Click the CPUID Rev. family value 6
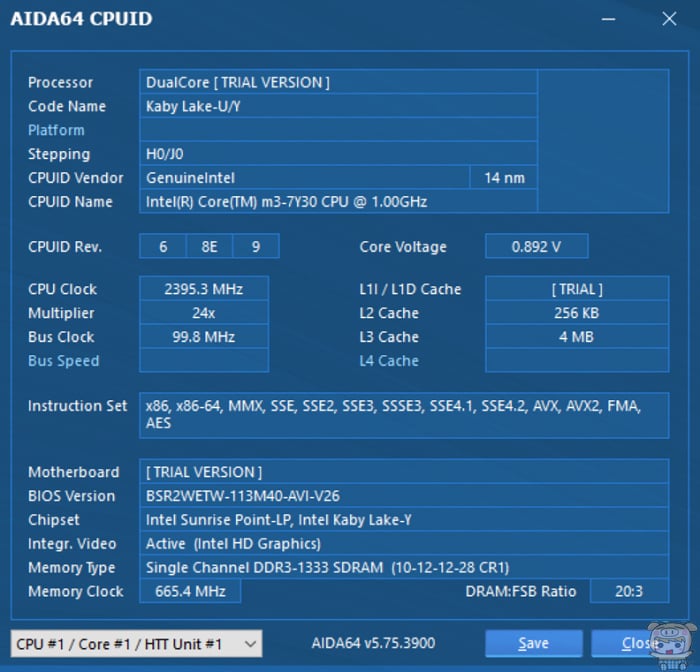The image size is (700, 672). click(x=163, y=246)
